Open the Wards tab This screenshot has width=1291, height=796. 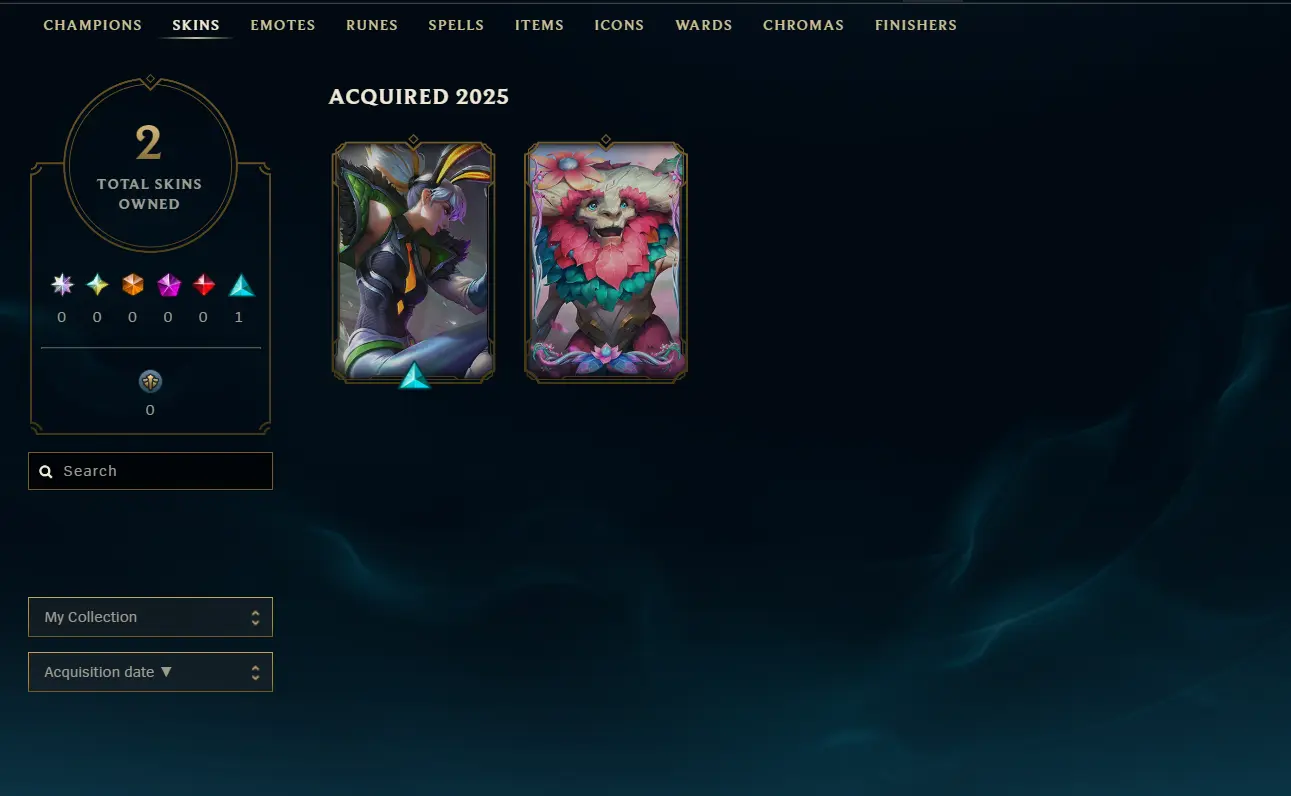[704, 25]
